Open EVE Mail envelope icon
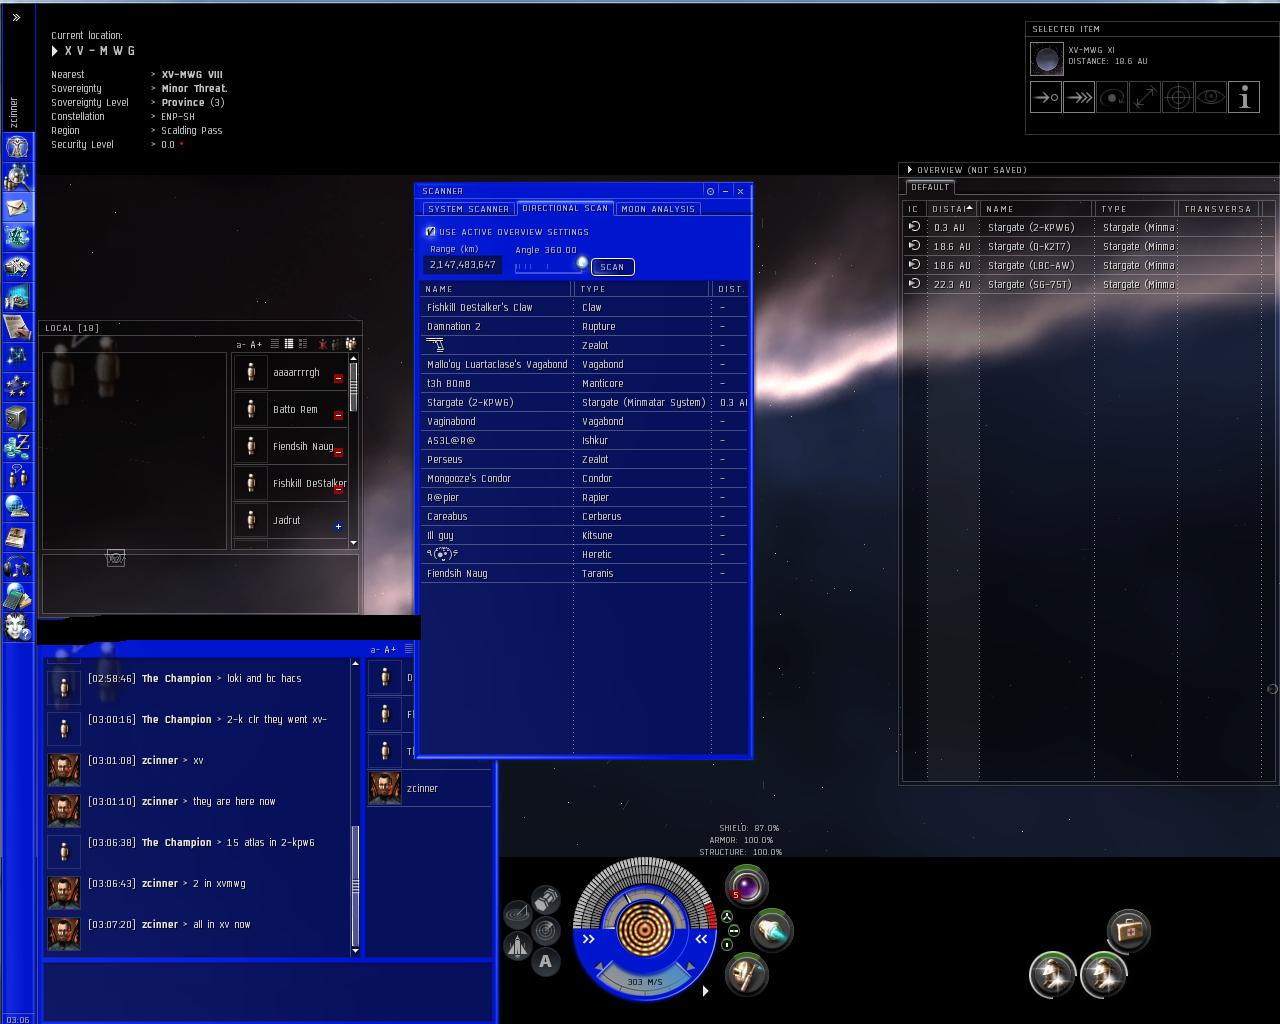 tap(17, 207)
